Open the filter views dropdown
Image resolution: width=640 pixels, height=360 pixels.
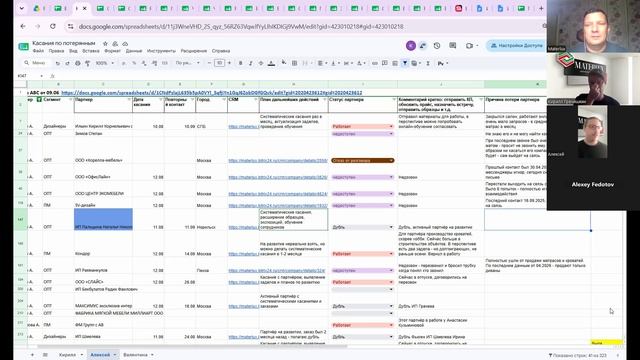coord(416,63)
